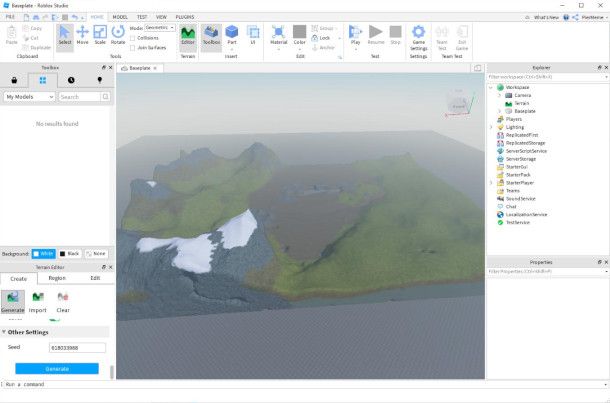
Task: Start the game with Play
Action: point(355,37)
